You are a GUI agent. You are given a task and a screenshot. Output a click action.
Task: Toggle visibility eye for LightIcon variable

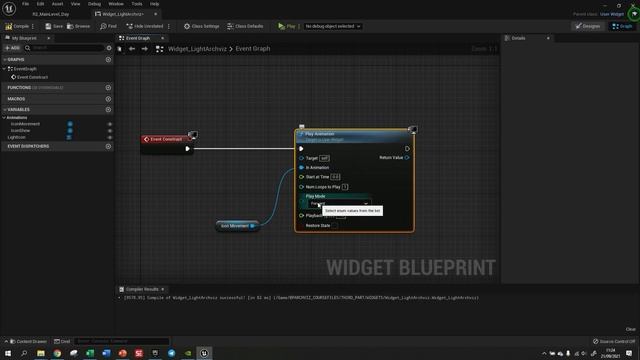point(109,138)
